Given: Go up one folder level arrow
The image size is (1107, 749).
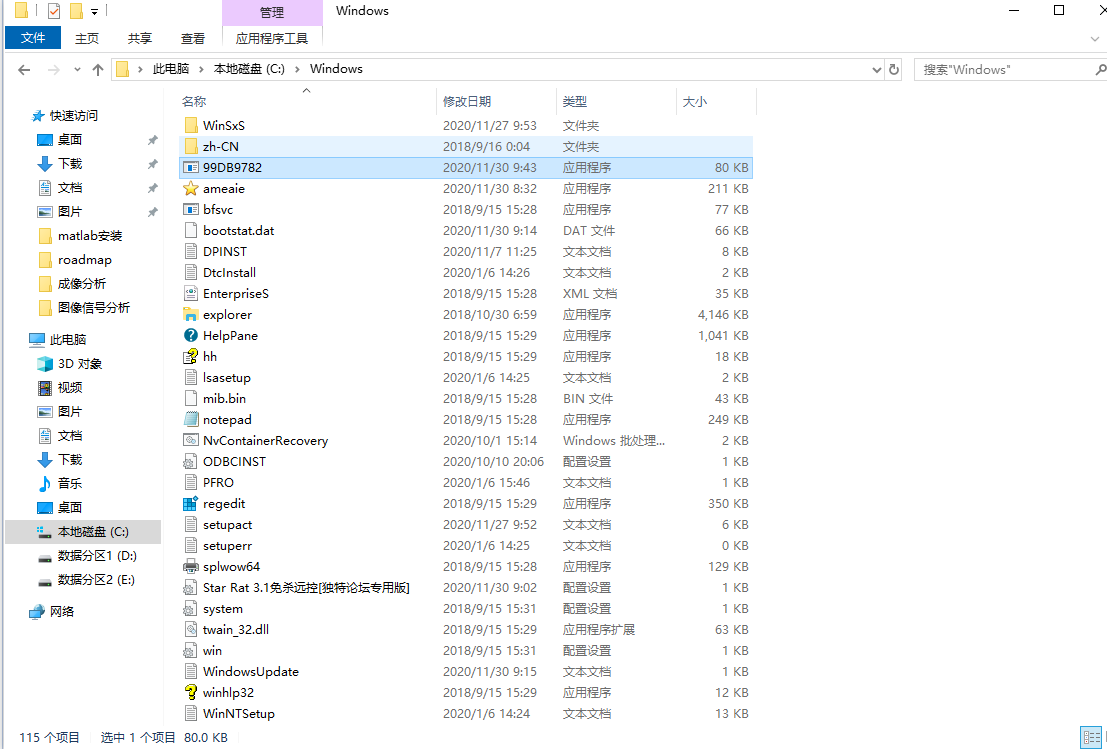Looking at the screenshot, I should coord(98,69).
